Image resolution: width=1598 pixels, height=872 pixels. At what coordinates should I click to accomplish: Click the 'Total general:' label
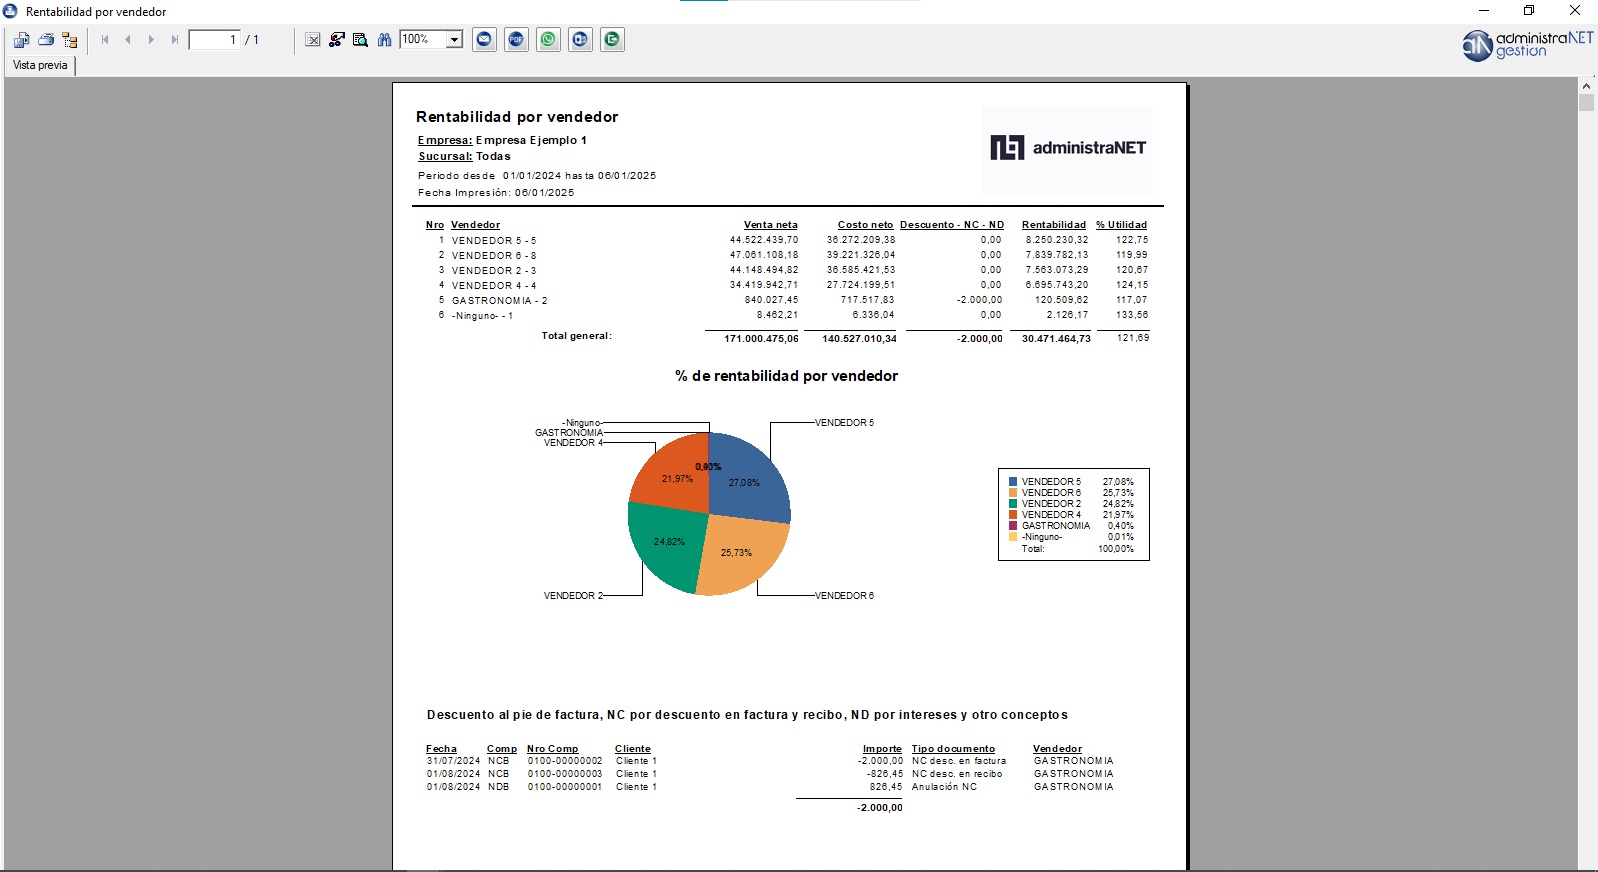click(x=577, y=336)
